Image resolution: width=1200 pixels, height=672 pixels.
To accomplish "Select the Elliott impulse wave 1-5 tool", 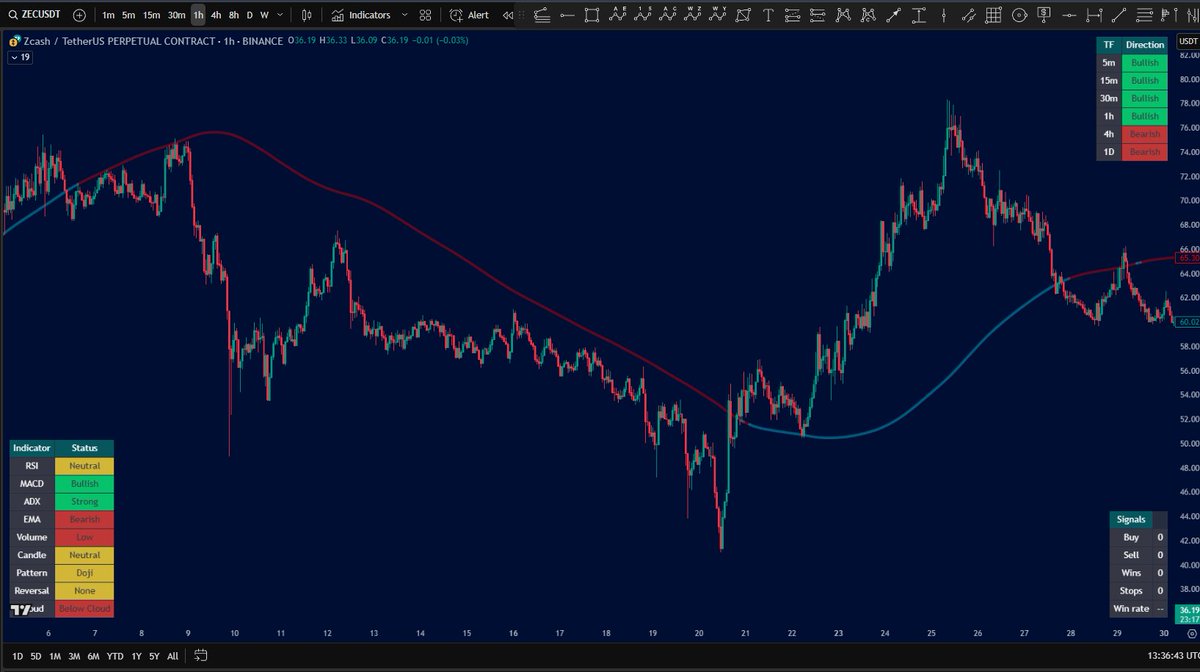I will pyautogui.click(x=644, y=15).
